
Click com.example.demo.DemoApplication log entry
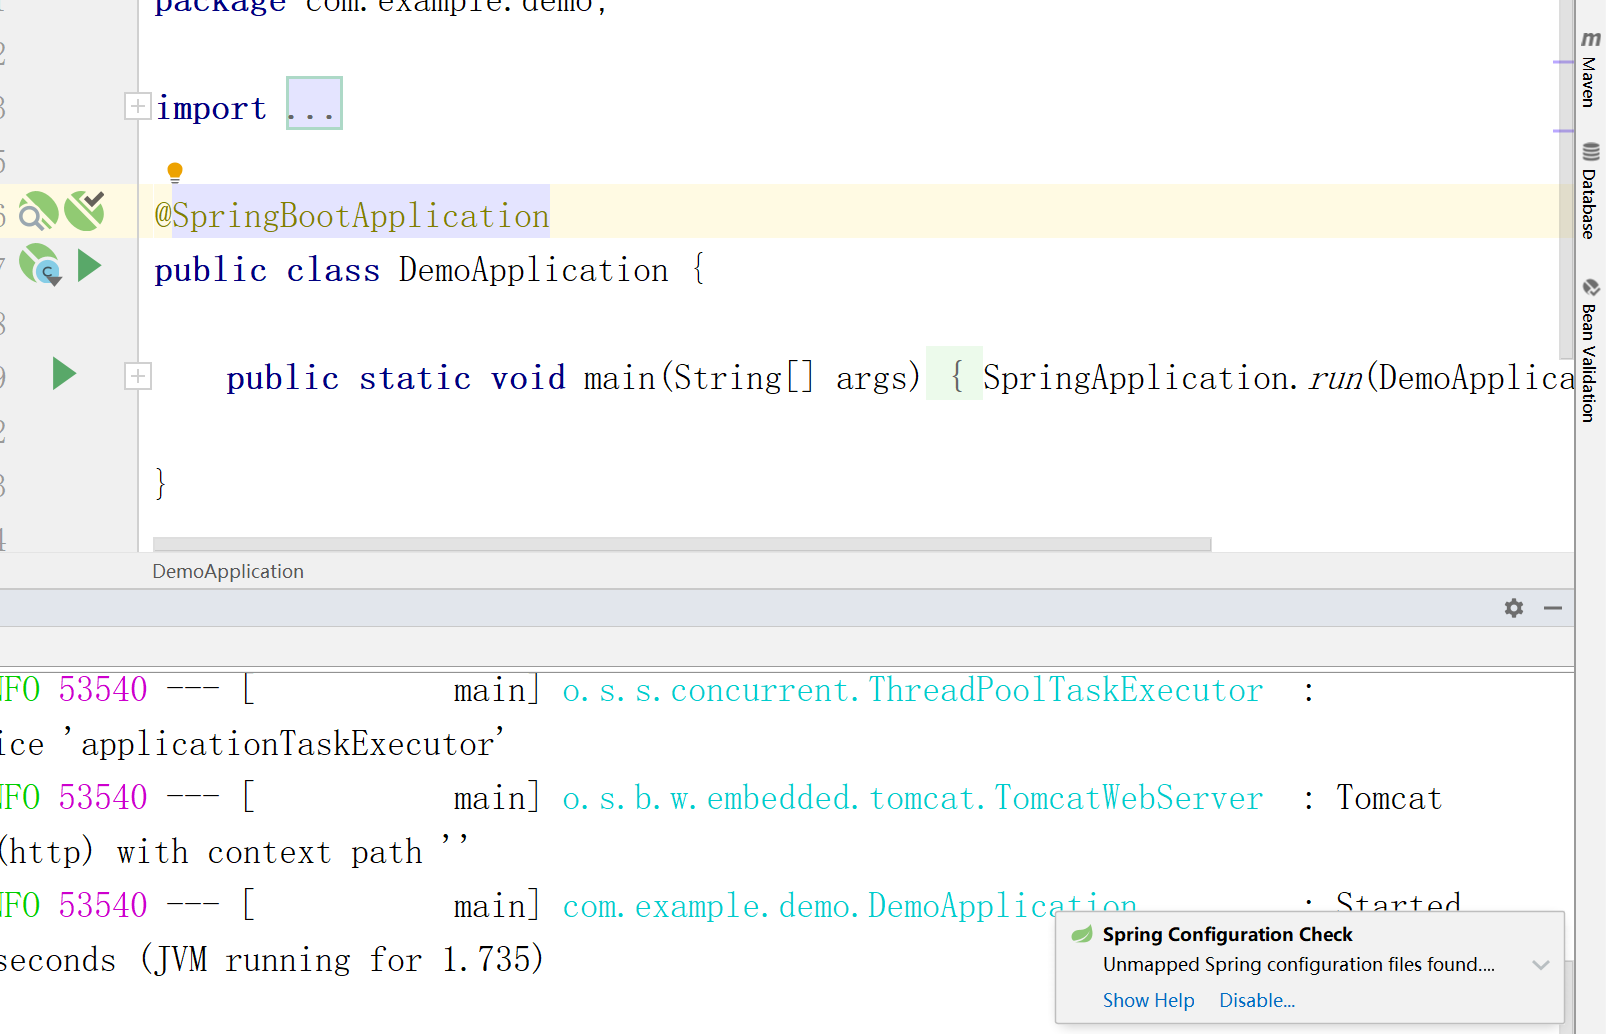point(850,906)
